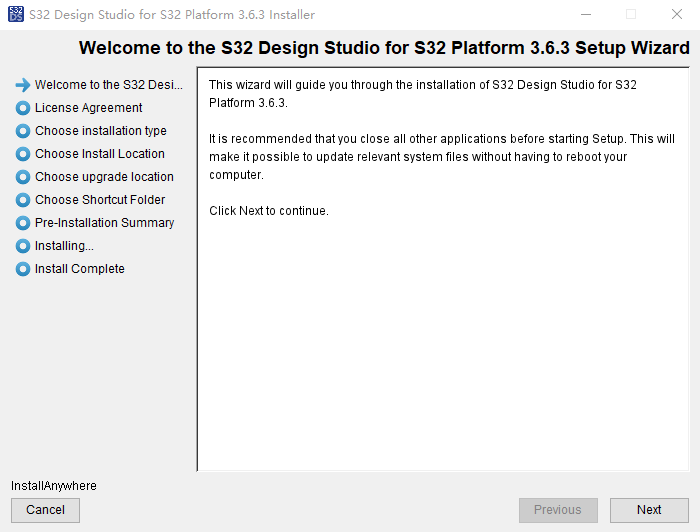Viewport: 700px width, 532px height.
Task: Click the 'InstallAnywhere' label
Action: [x=54, y=486]
